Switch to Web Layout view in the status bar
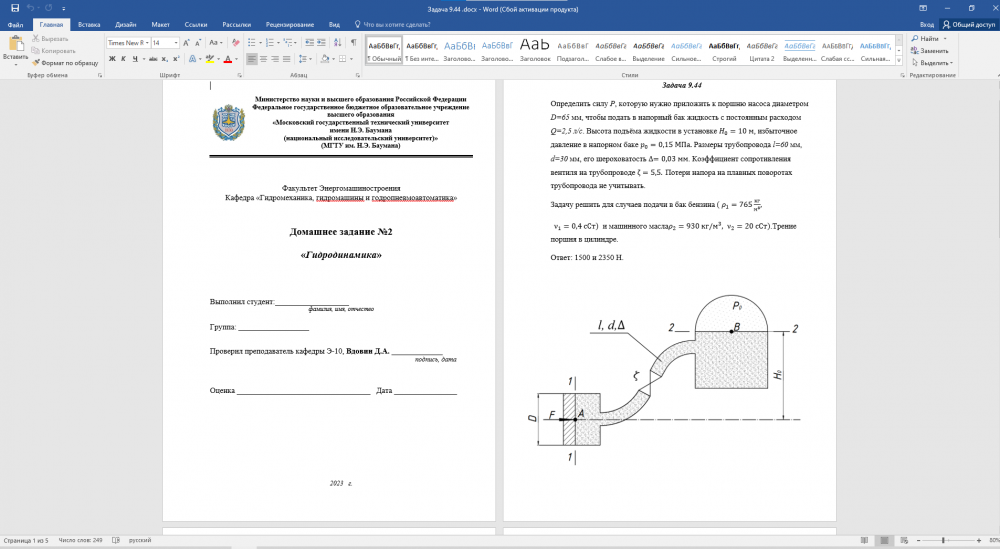This screenshot has height=549, width=1000. (x=904, y=541)
